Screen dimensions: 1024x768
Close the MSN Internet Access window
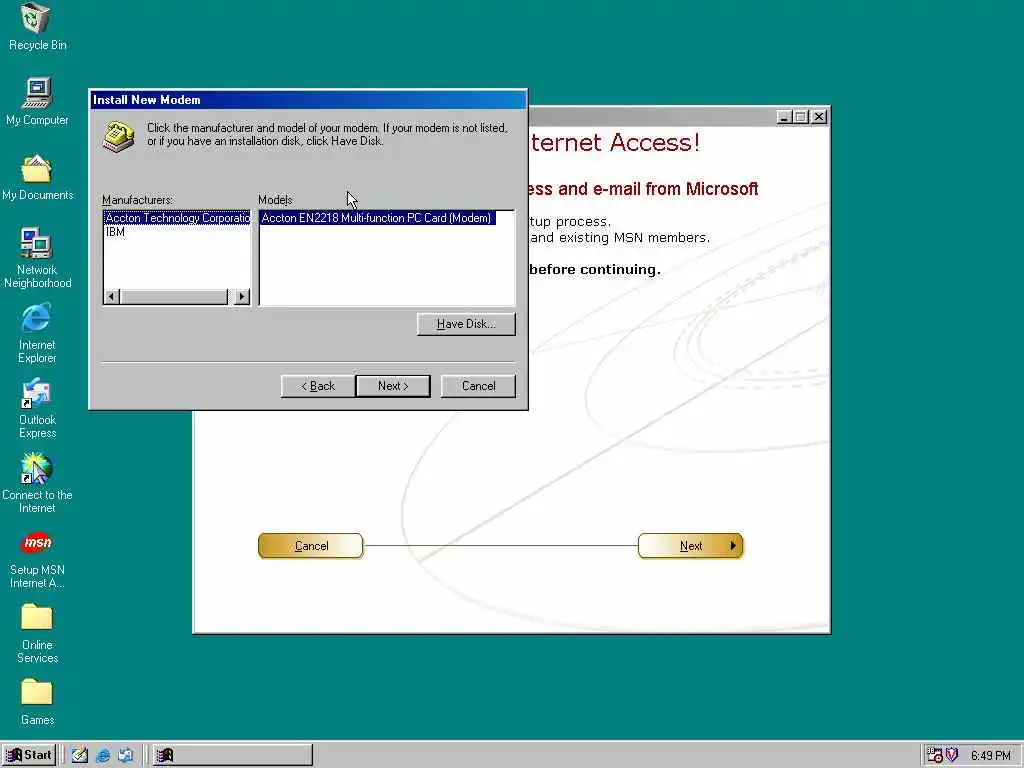coord(819,117)
